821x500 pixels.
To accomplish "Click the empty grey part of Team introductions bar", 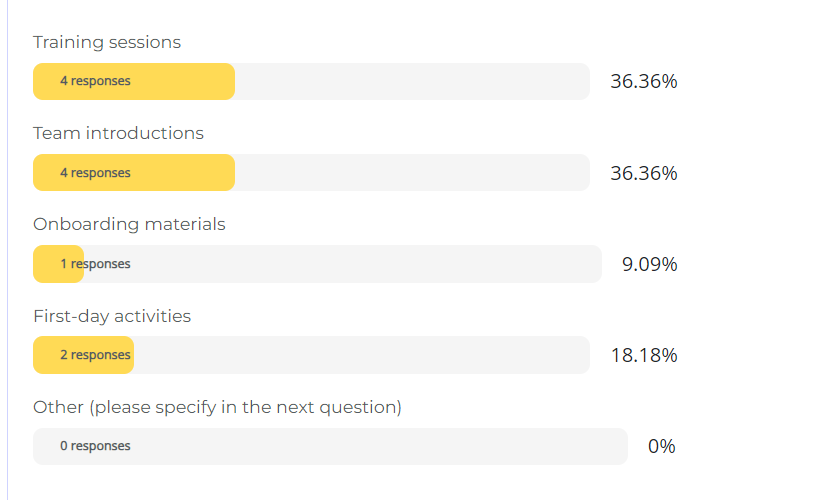I will 410,173.
